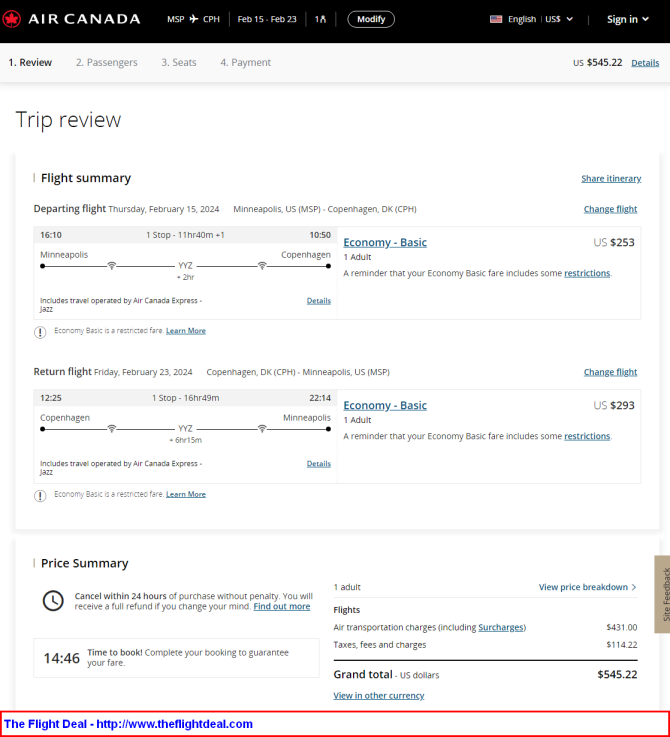This screenshot has width=670, height=737.
Task: Click the $114.22 taxes and fees amount
Action: (x=622, y=645)
